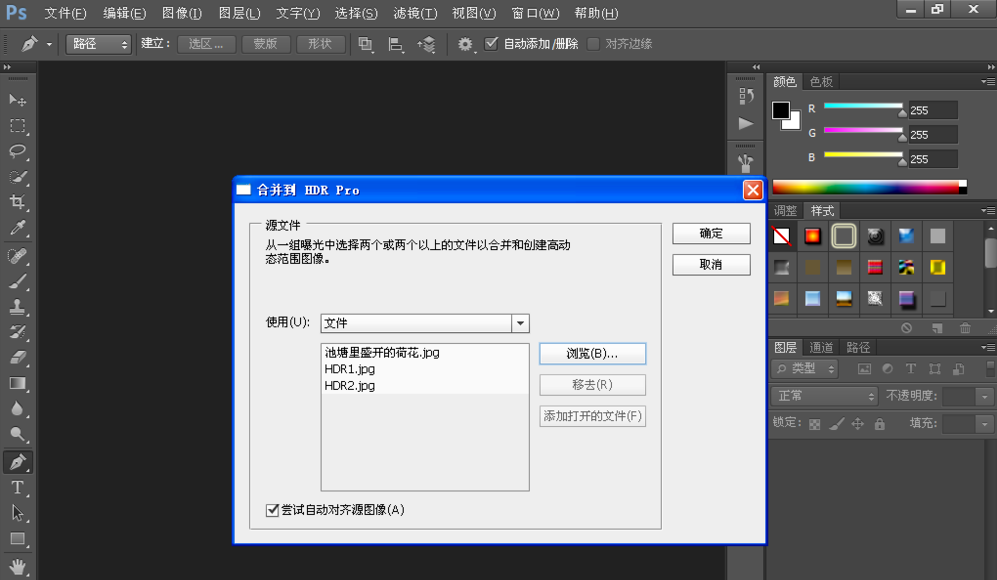997x580 pixels.
Task: Open the 使用 文件 dropdown
Action: 519,323
